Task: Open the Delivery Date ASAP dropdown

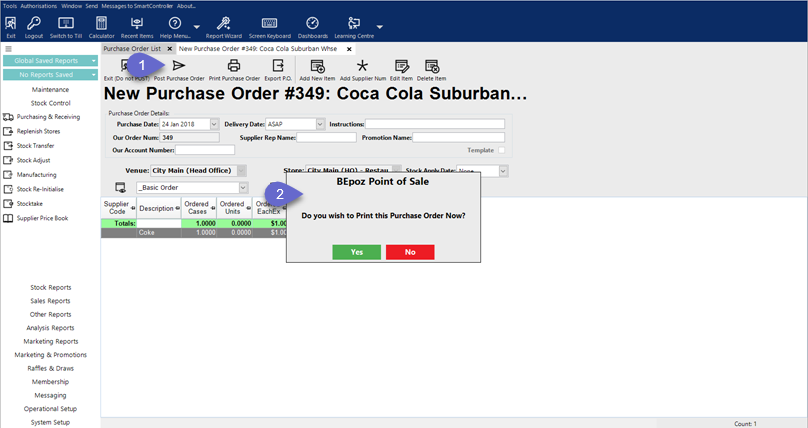Action: (x=320, y=124)
